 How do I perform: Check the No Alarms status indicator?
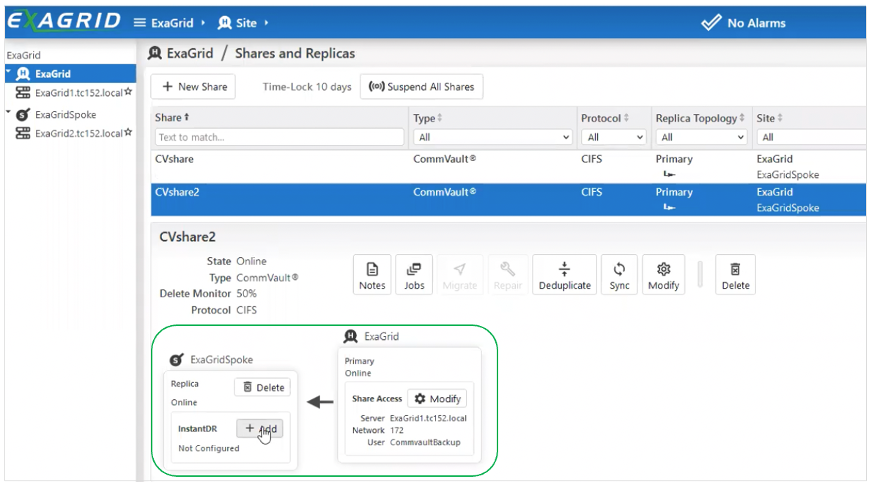[744, 23]
